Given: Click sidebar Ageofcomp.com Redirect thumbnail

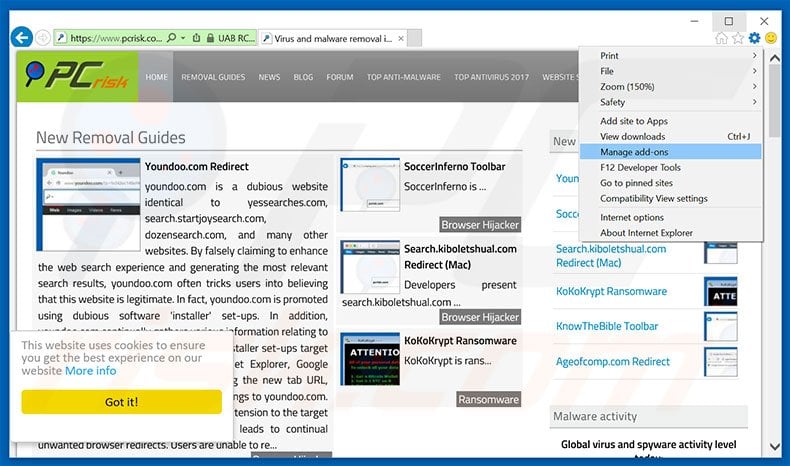Looking at the screenshot, I should click(x=721, y=362).
